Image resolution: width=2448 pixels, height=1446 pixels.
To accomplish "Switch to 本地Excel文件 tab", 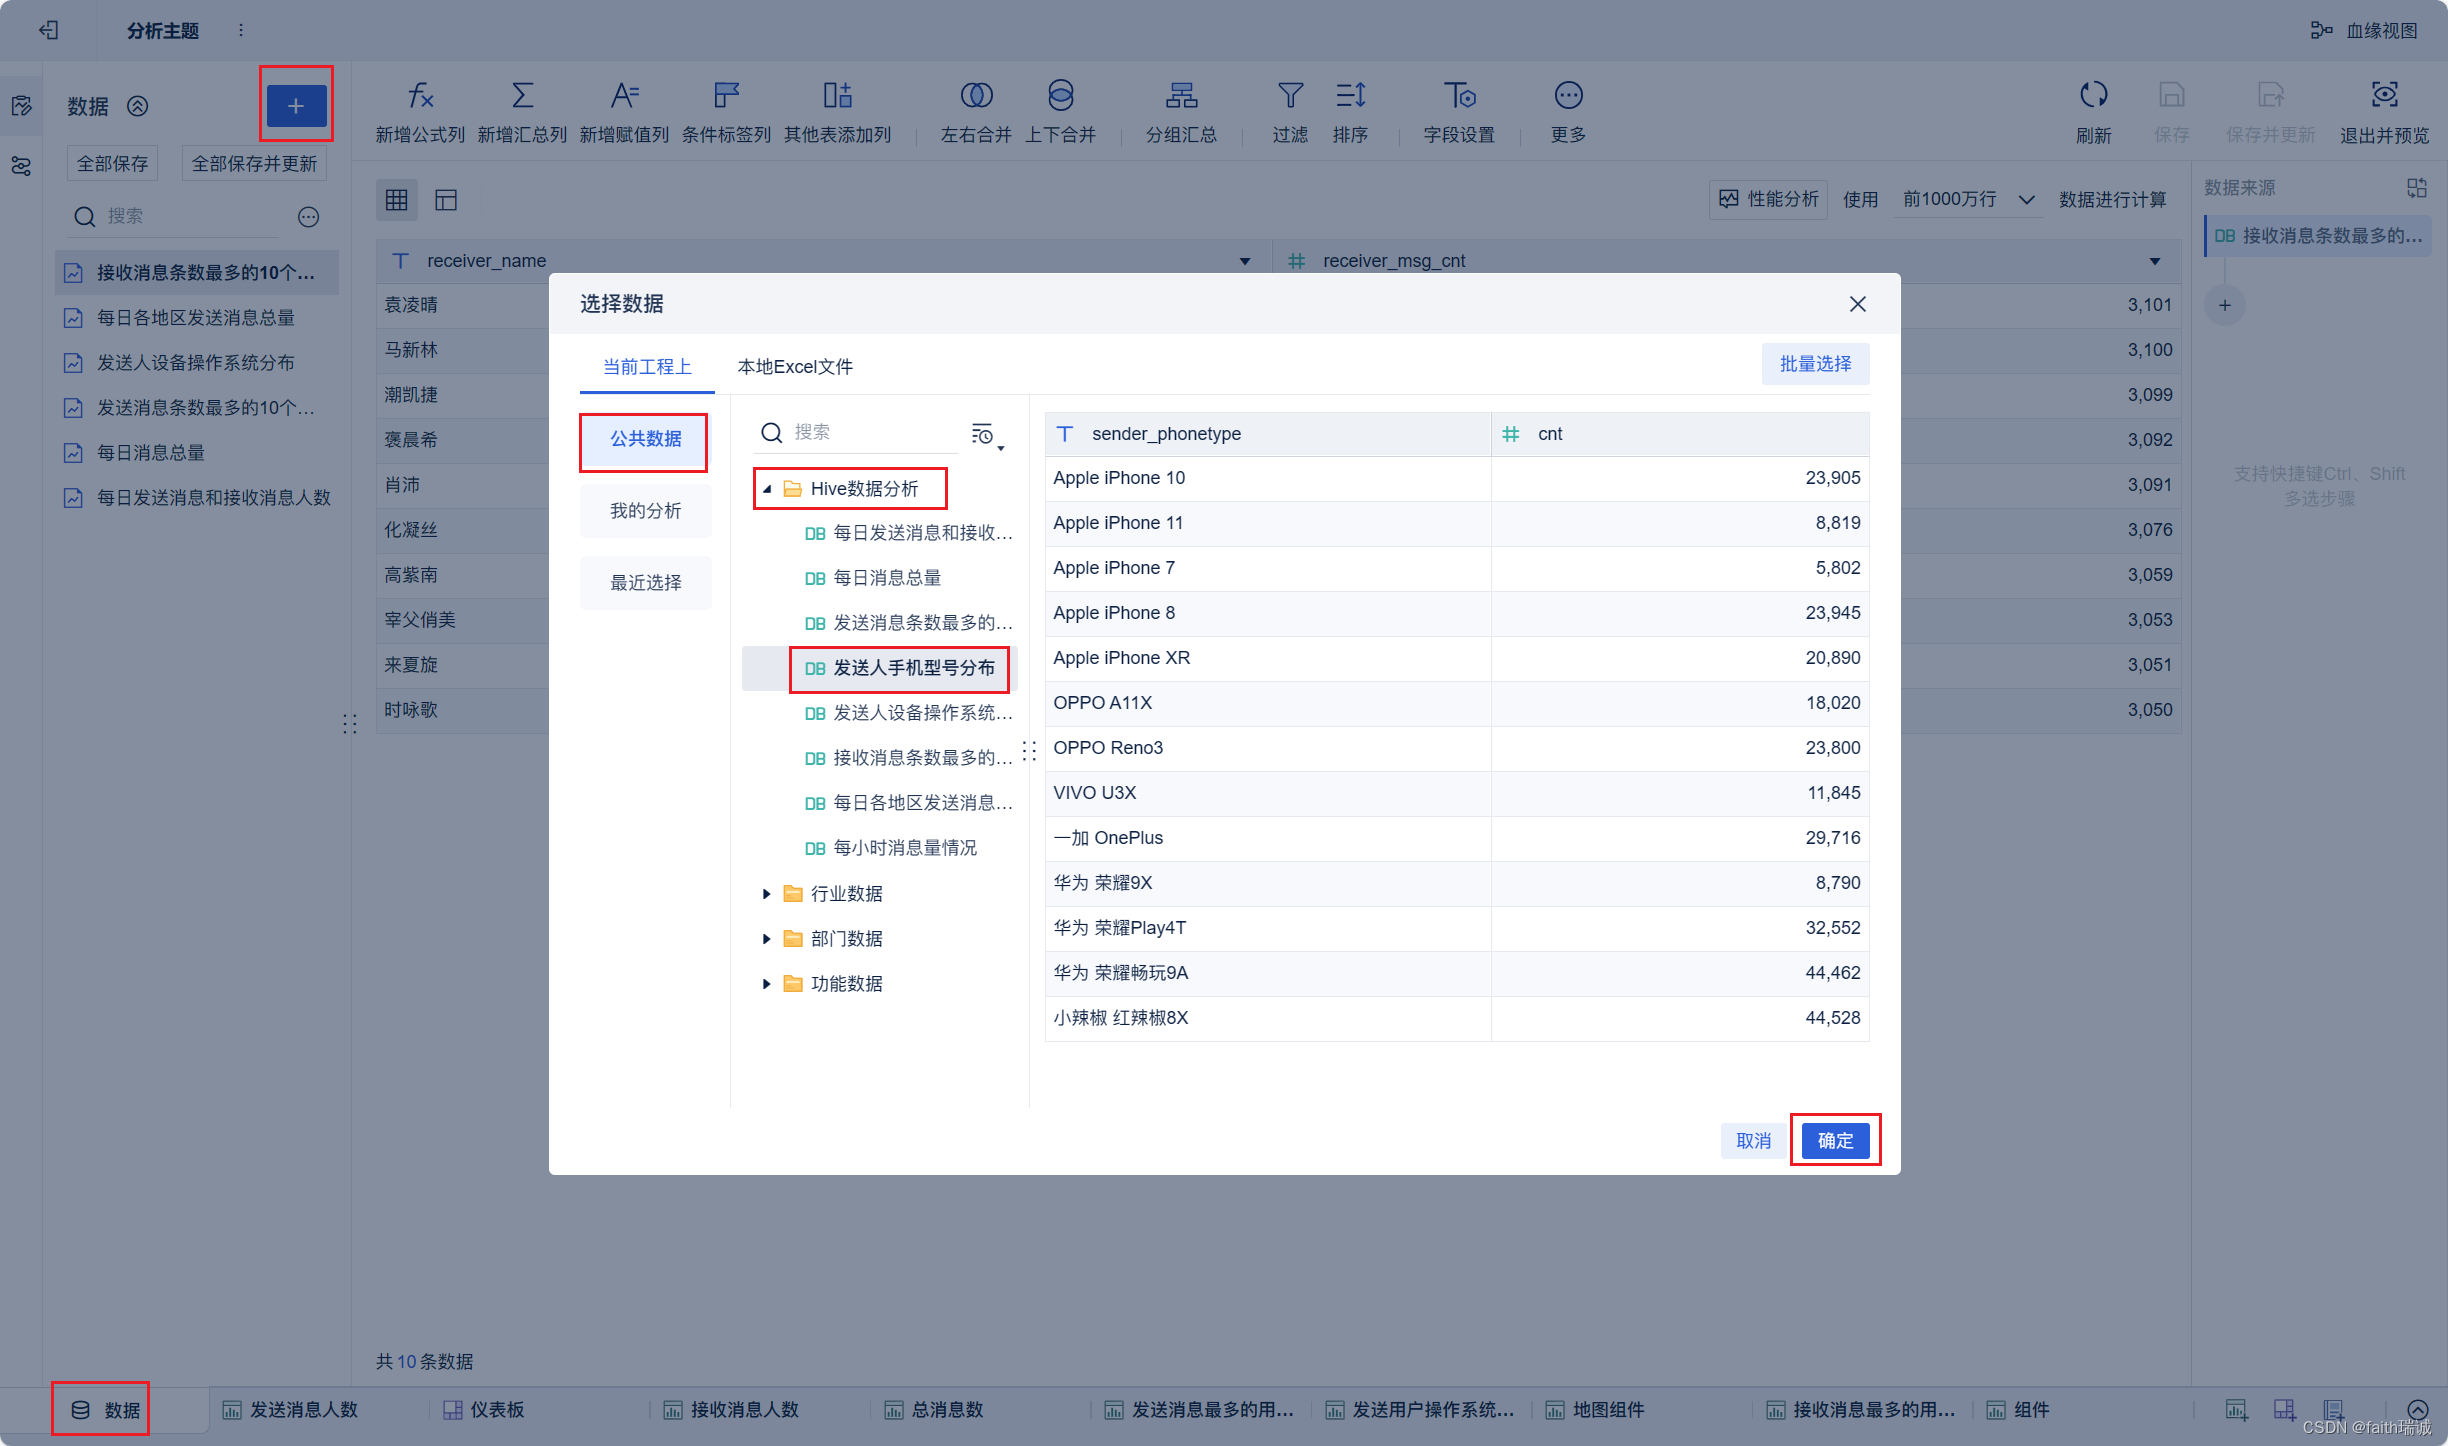I will click(795, 365).
